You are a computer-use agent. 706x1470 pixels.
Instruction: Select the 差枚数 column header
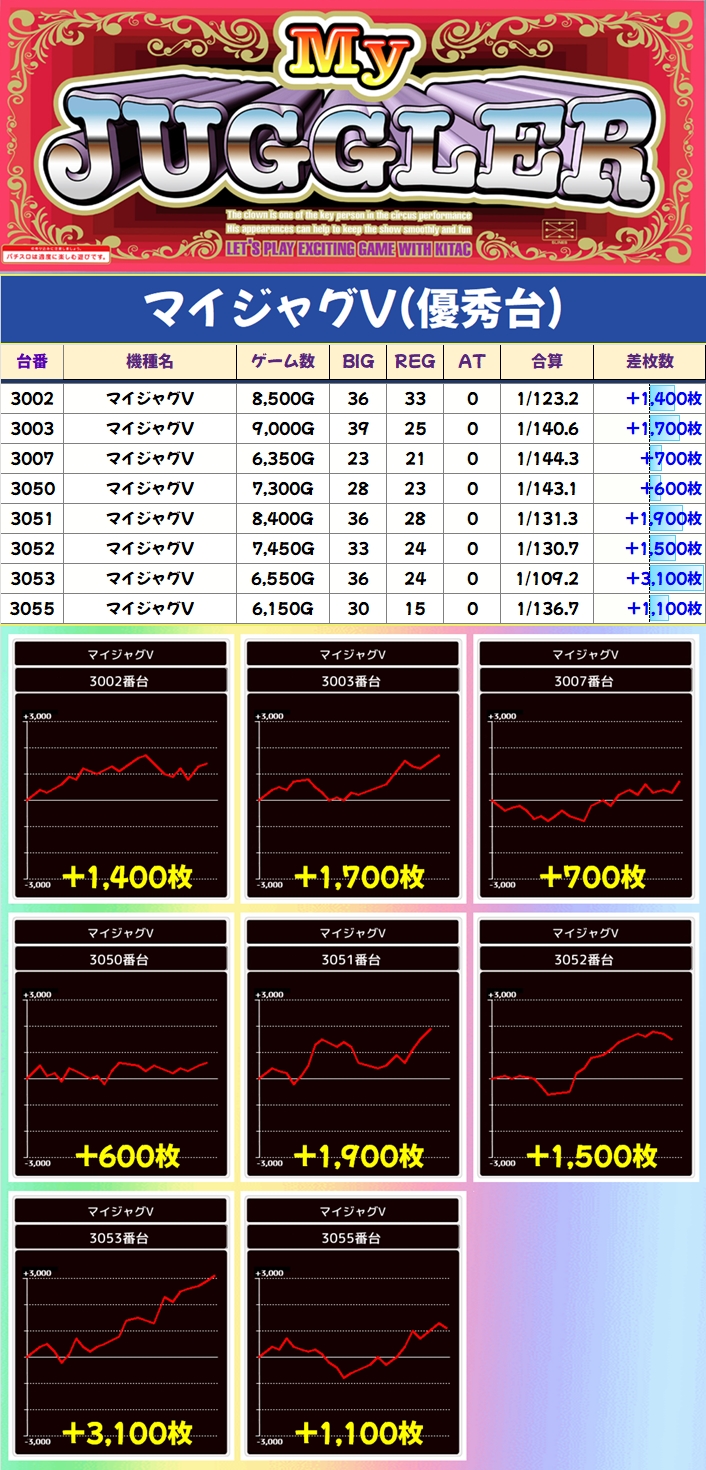(649, 362)
